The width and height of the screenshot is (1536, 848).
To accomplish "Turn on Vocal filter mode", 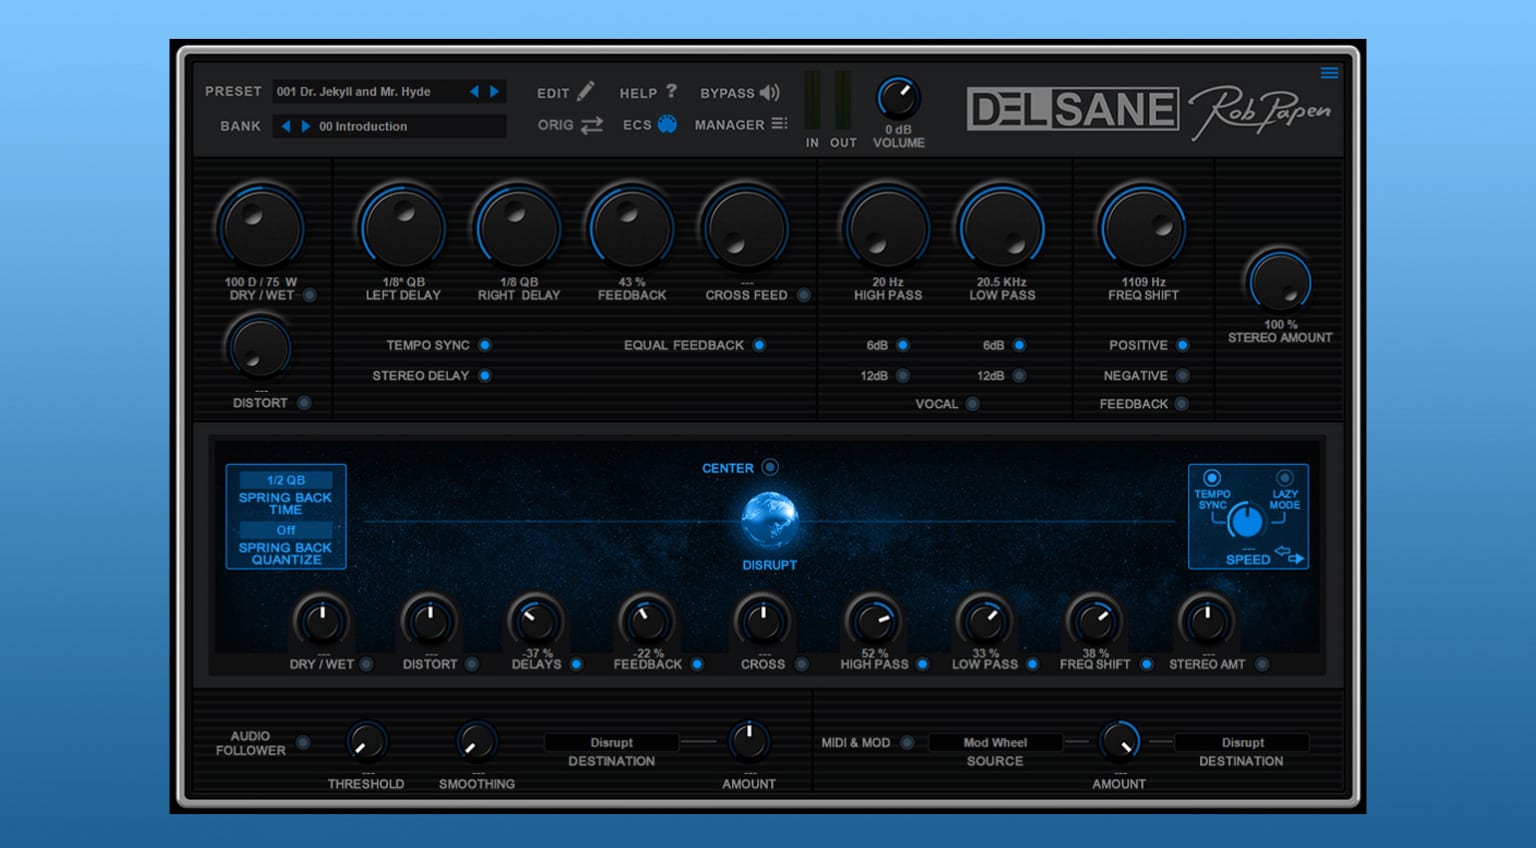I will tap(973, 404).
